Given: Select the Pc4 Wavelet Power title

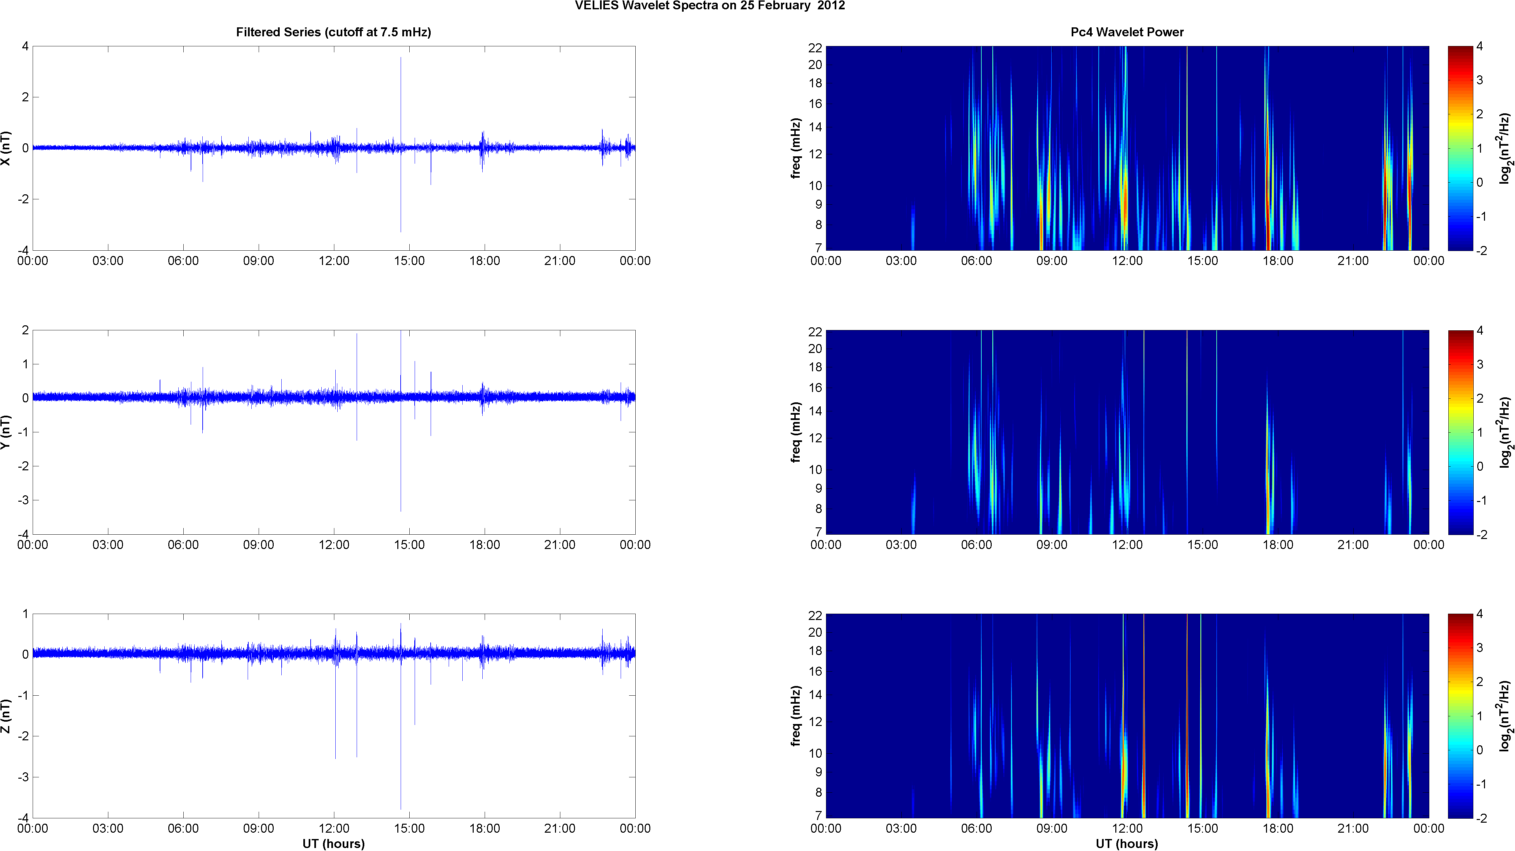Looking at the screenshot, I should click(1126, 32).
